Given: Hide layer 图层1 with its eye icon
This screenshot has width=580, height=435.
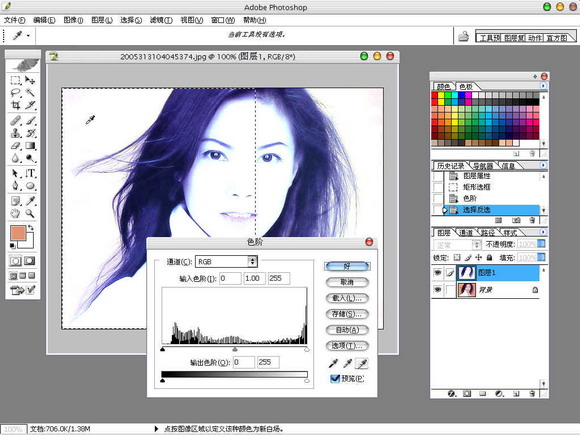Looking at the screenshot, I should [x=438, y=273].
